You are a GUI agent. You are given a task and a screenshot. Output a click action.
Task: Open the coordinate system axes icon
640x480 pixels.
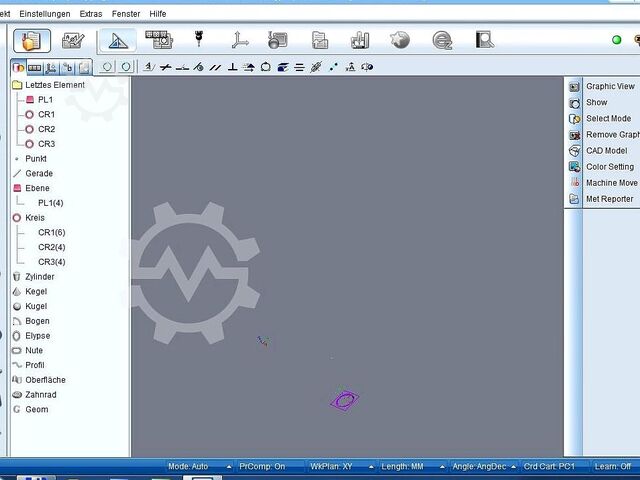[240, 40]
